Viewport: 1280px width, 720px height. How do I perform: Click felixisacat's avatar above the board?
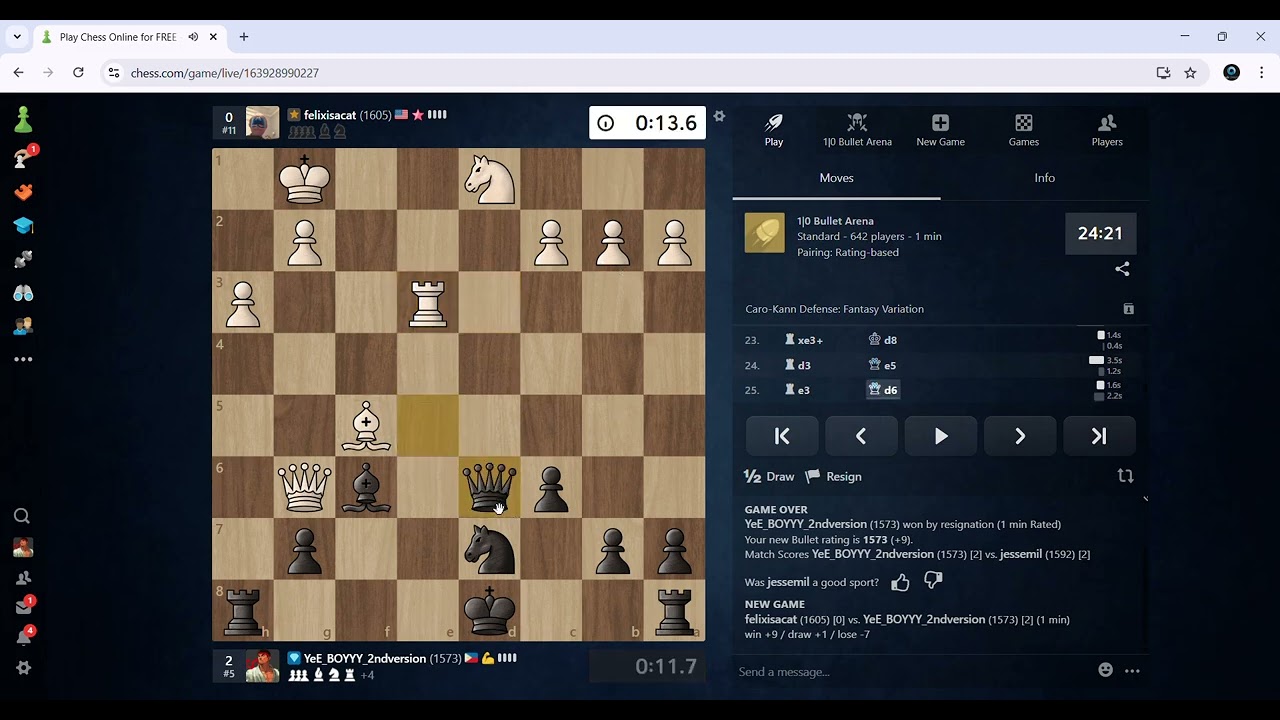click(262, 122)
